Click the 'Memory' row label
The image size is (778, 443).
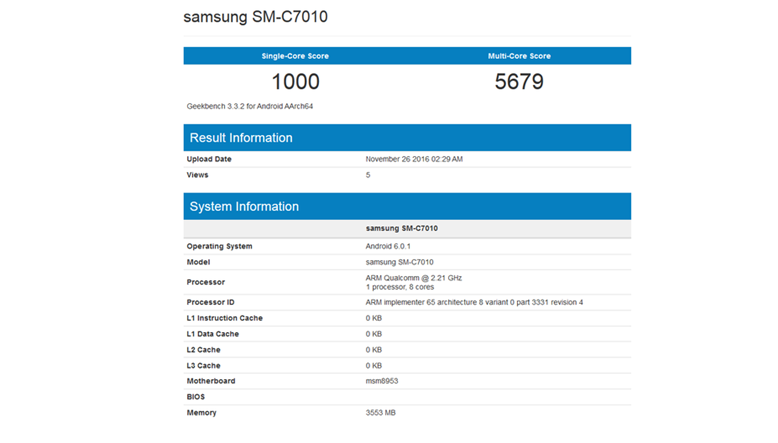point(201,413)
